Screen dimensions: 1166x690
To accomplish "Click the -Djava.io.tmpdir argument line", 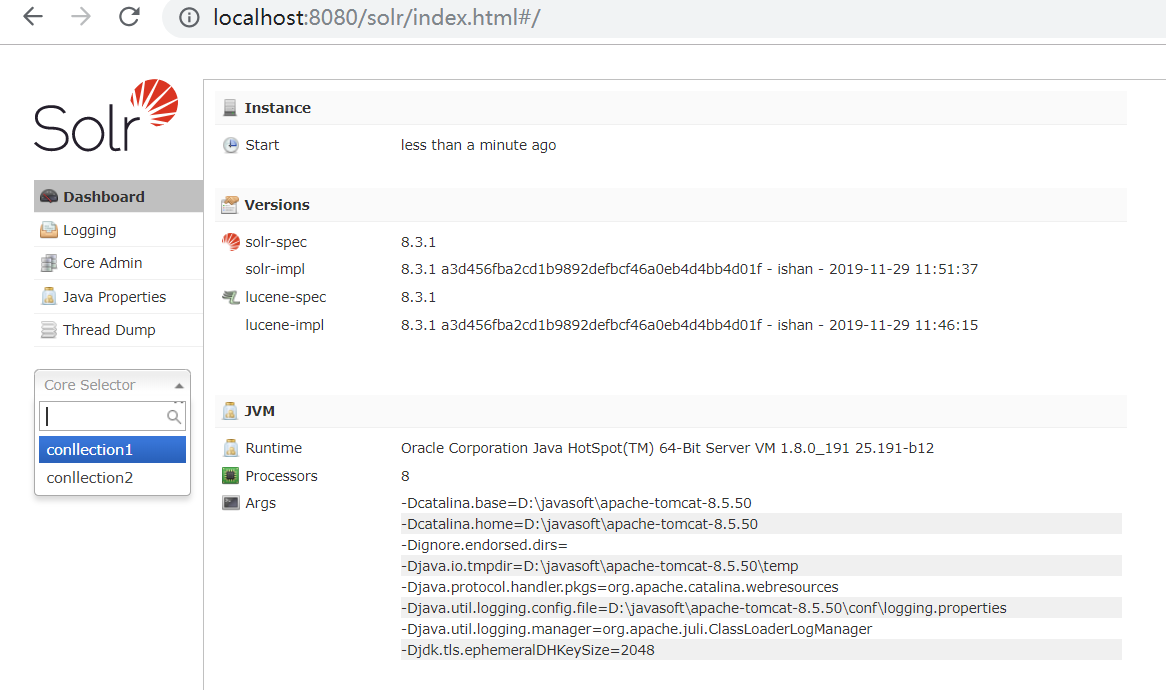I will point(761,566).
